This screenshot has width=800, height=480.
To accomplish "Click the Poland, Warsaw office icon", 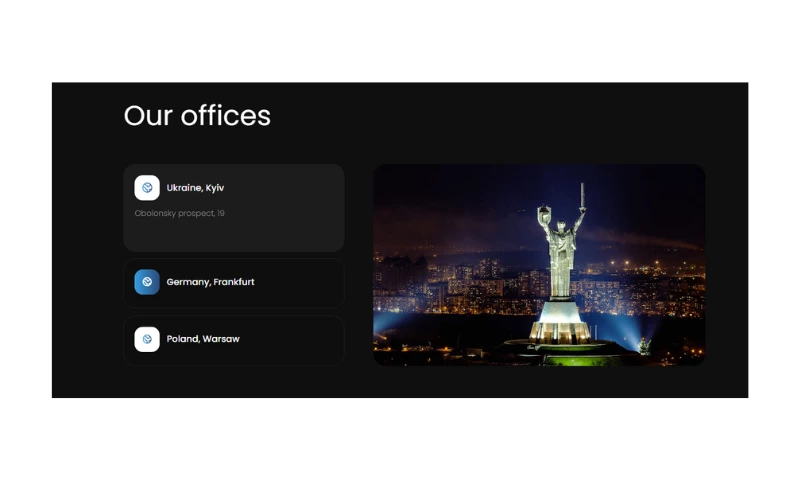I will point(147,339).
